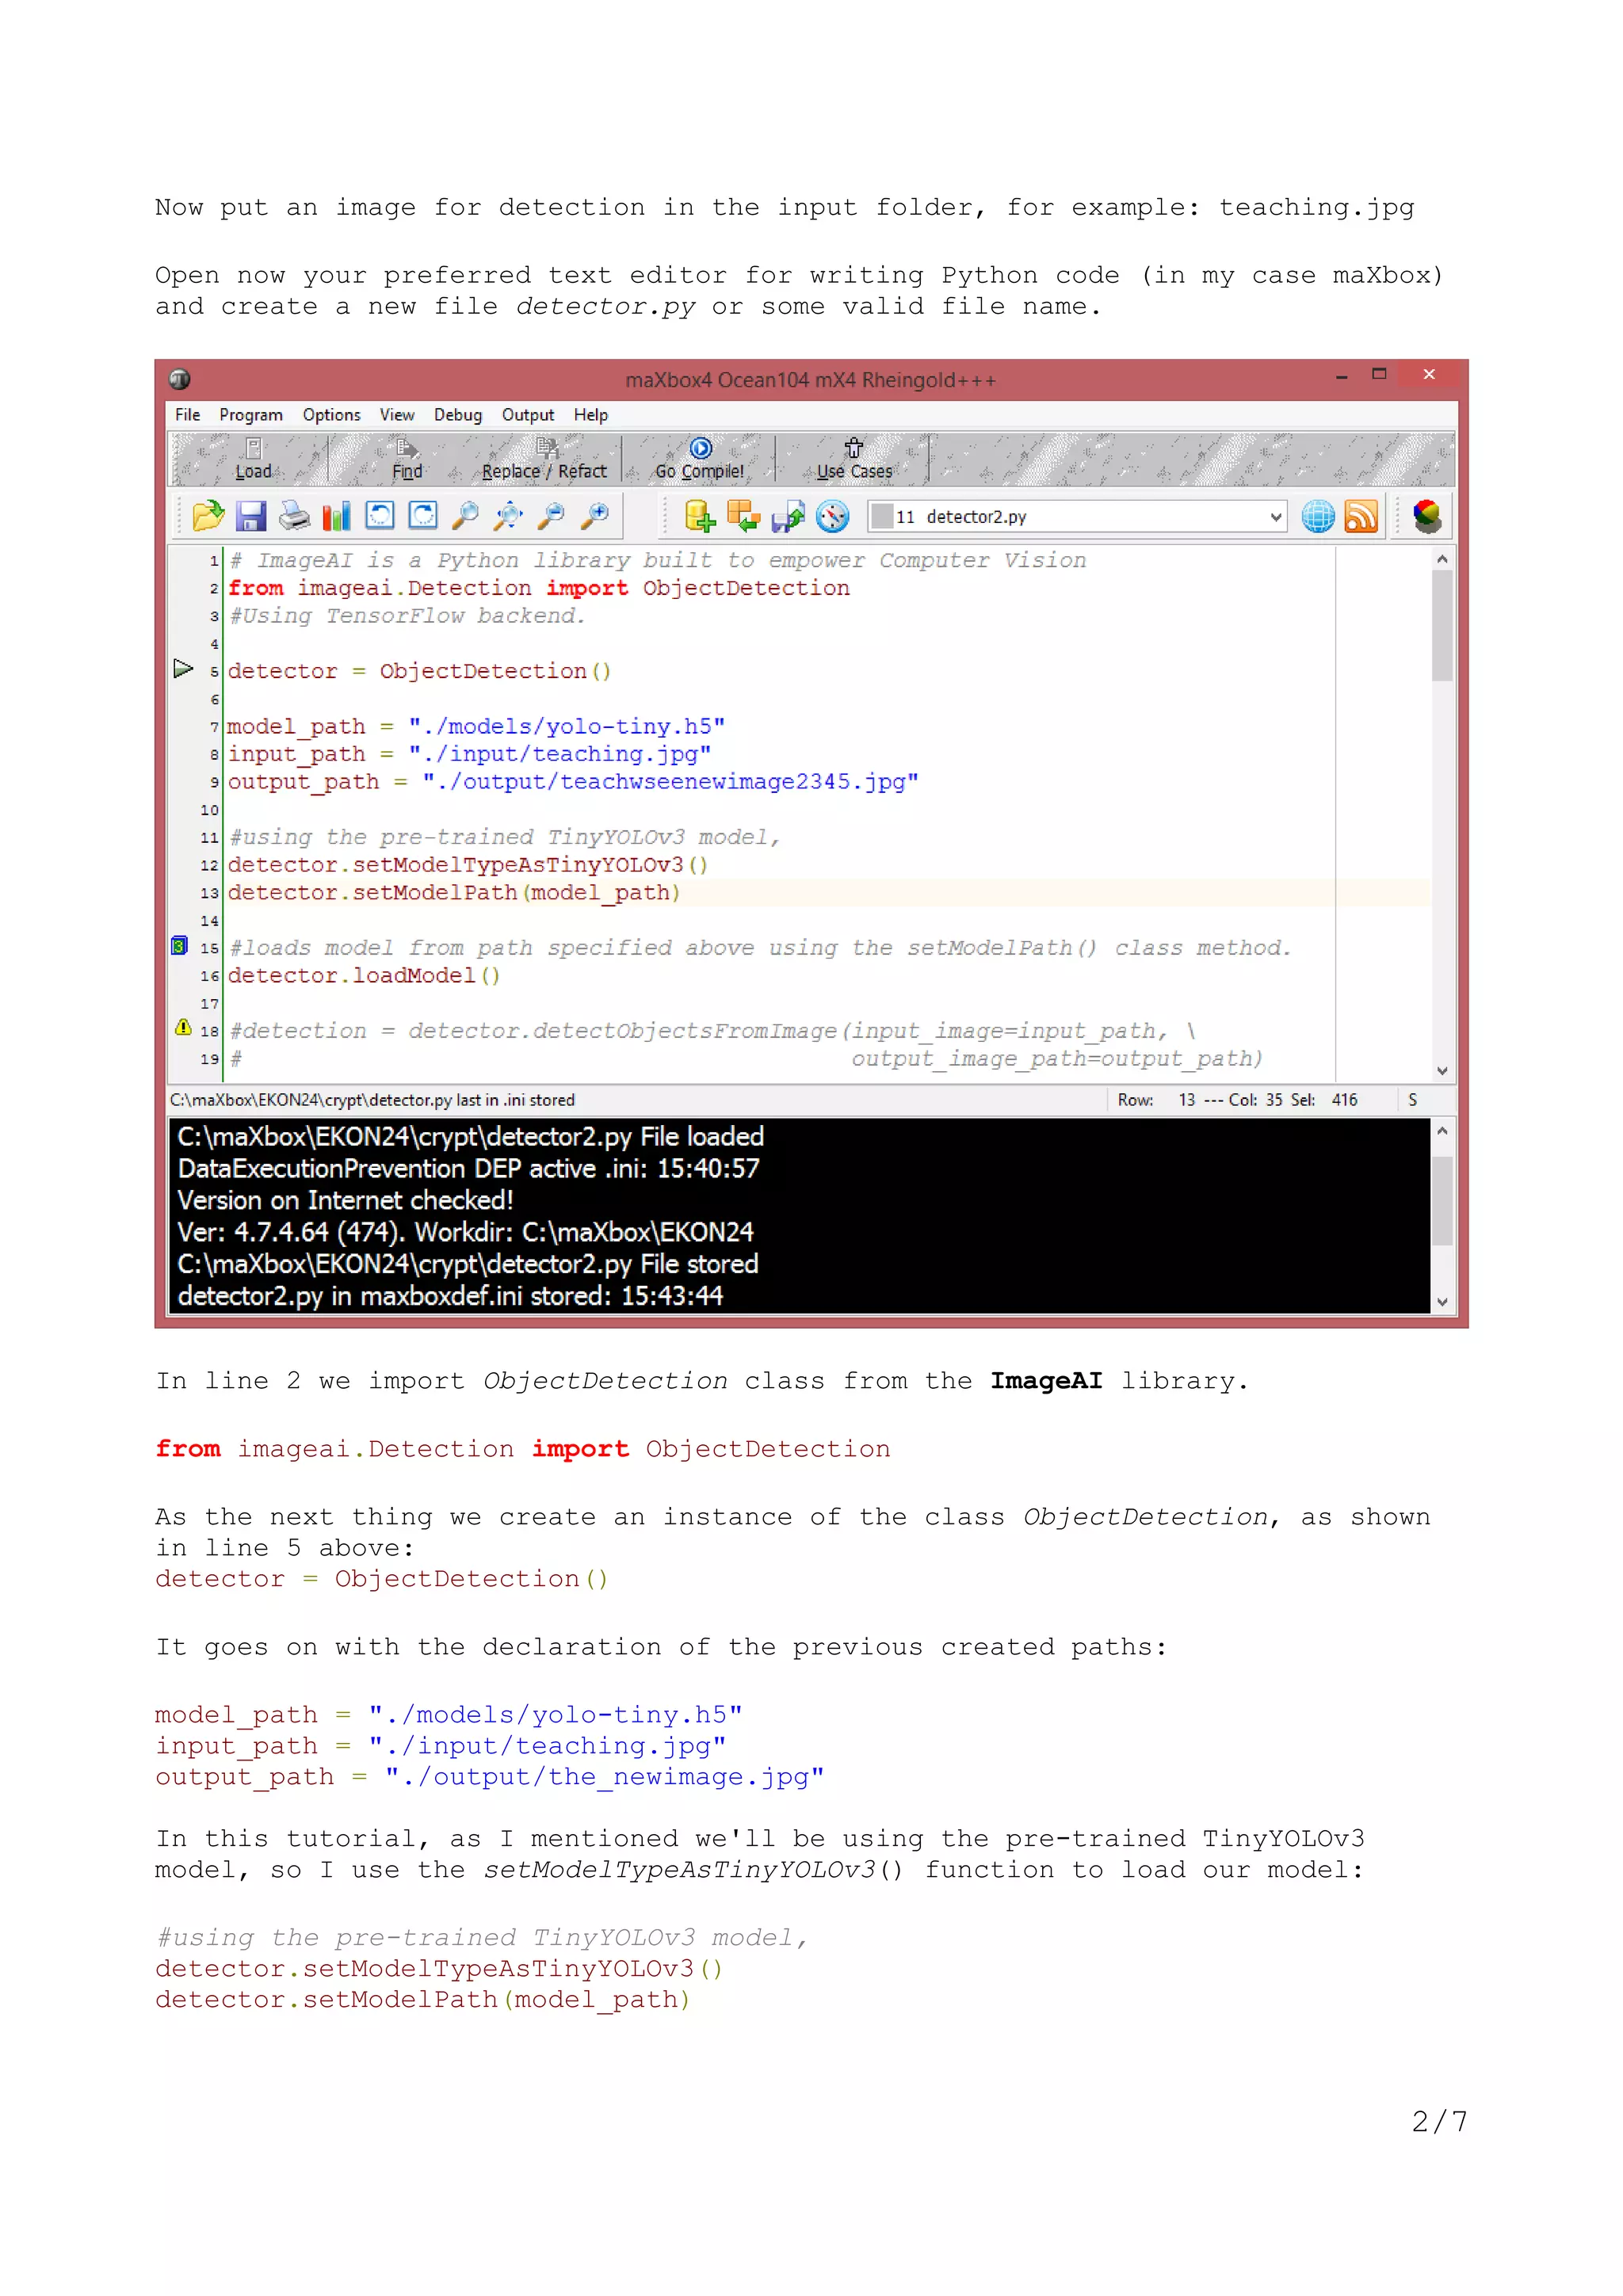The height and width of the screenshot is (2296, 1623).
Task: Click the orange windows with green arrow icon
Action: click(744, 516)
